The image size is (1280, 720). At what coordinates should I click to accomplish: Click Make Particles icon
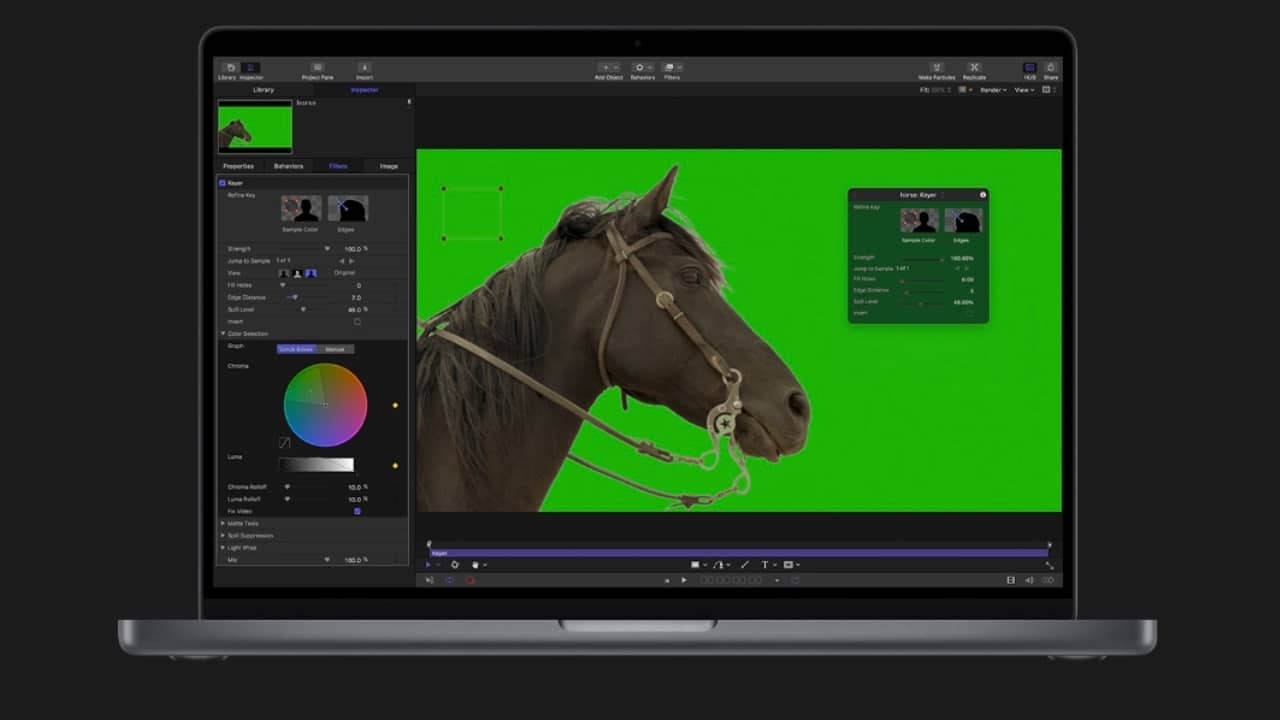coord(937,67)
